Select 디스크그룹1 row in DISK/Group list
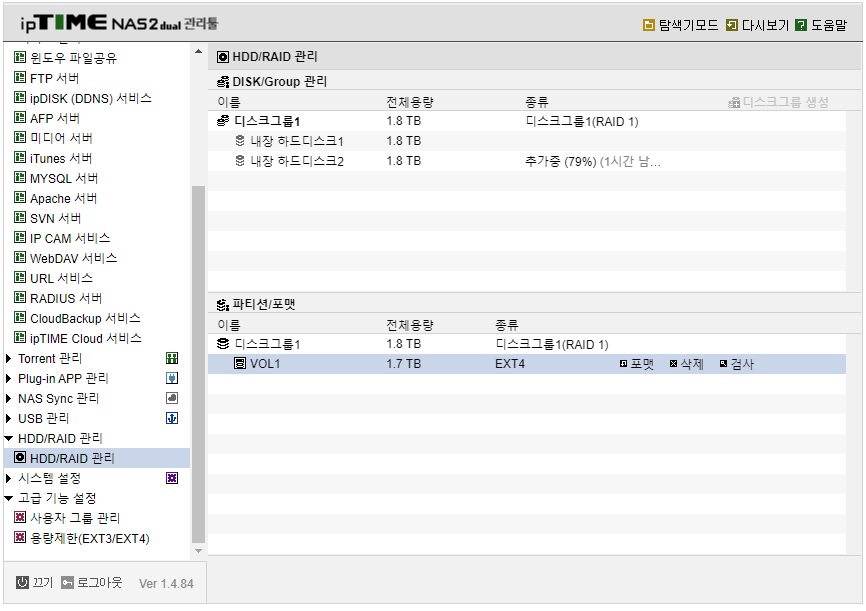This screenshot has height=611, width=866. click(527, 121)
